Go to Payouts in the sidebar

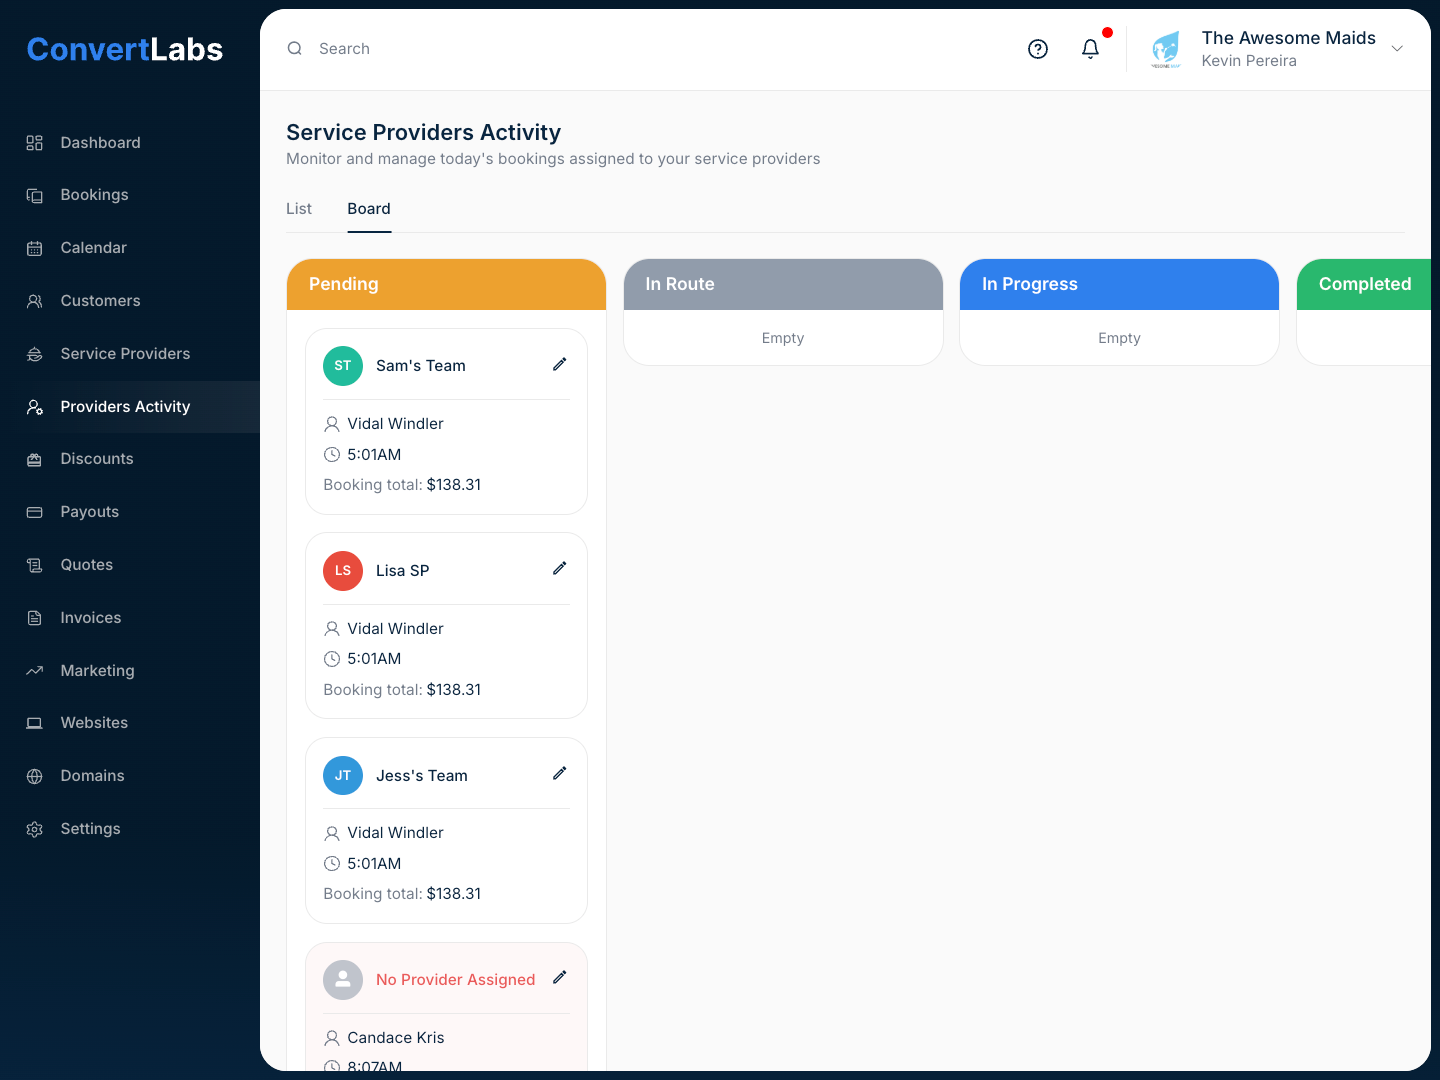[x=130, y=512]
